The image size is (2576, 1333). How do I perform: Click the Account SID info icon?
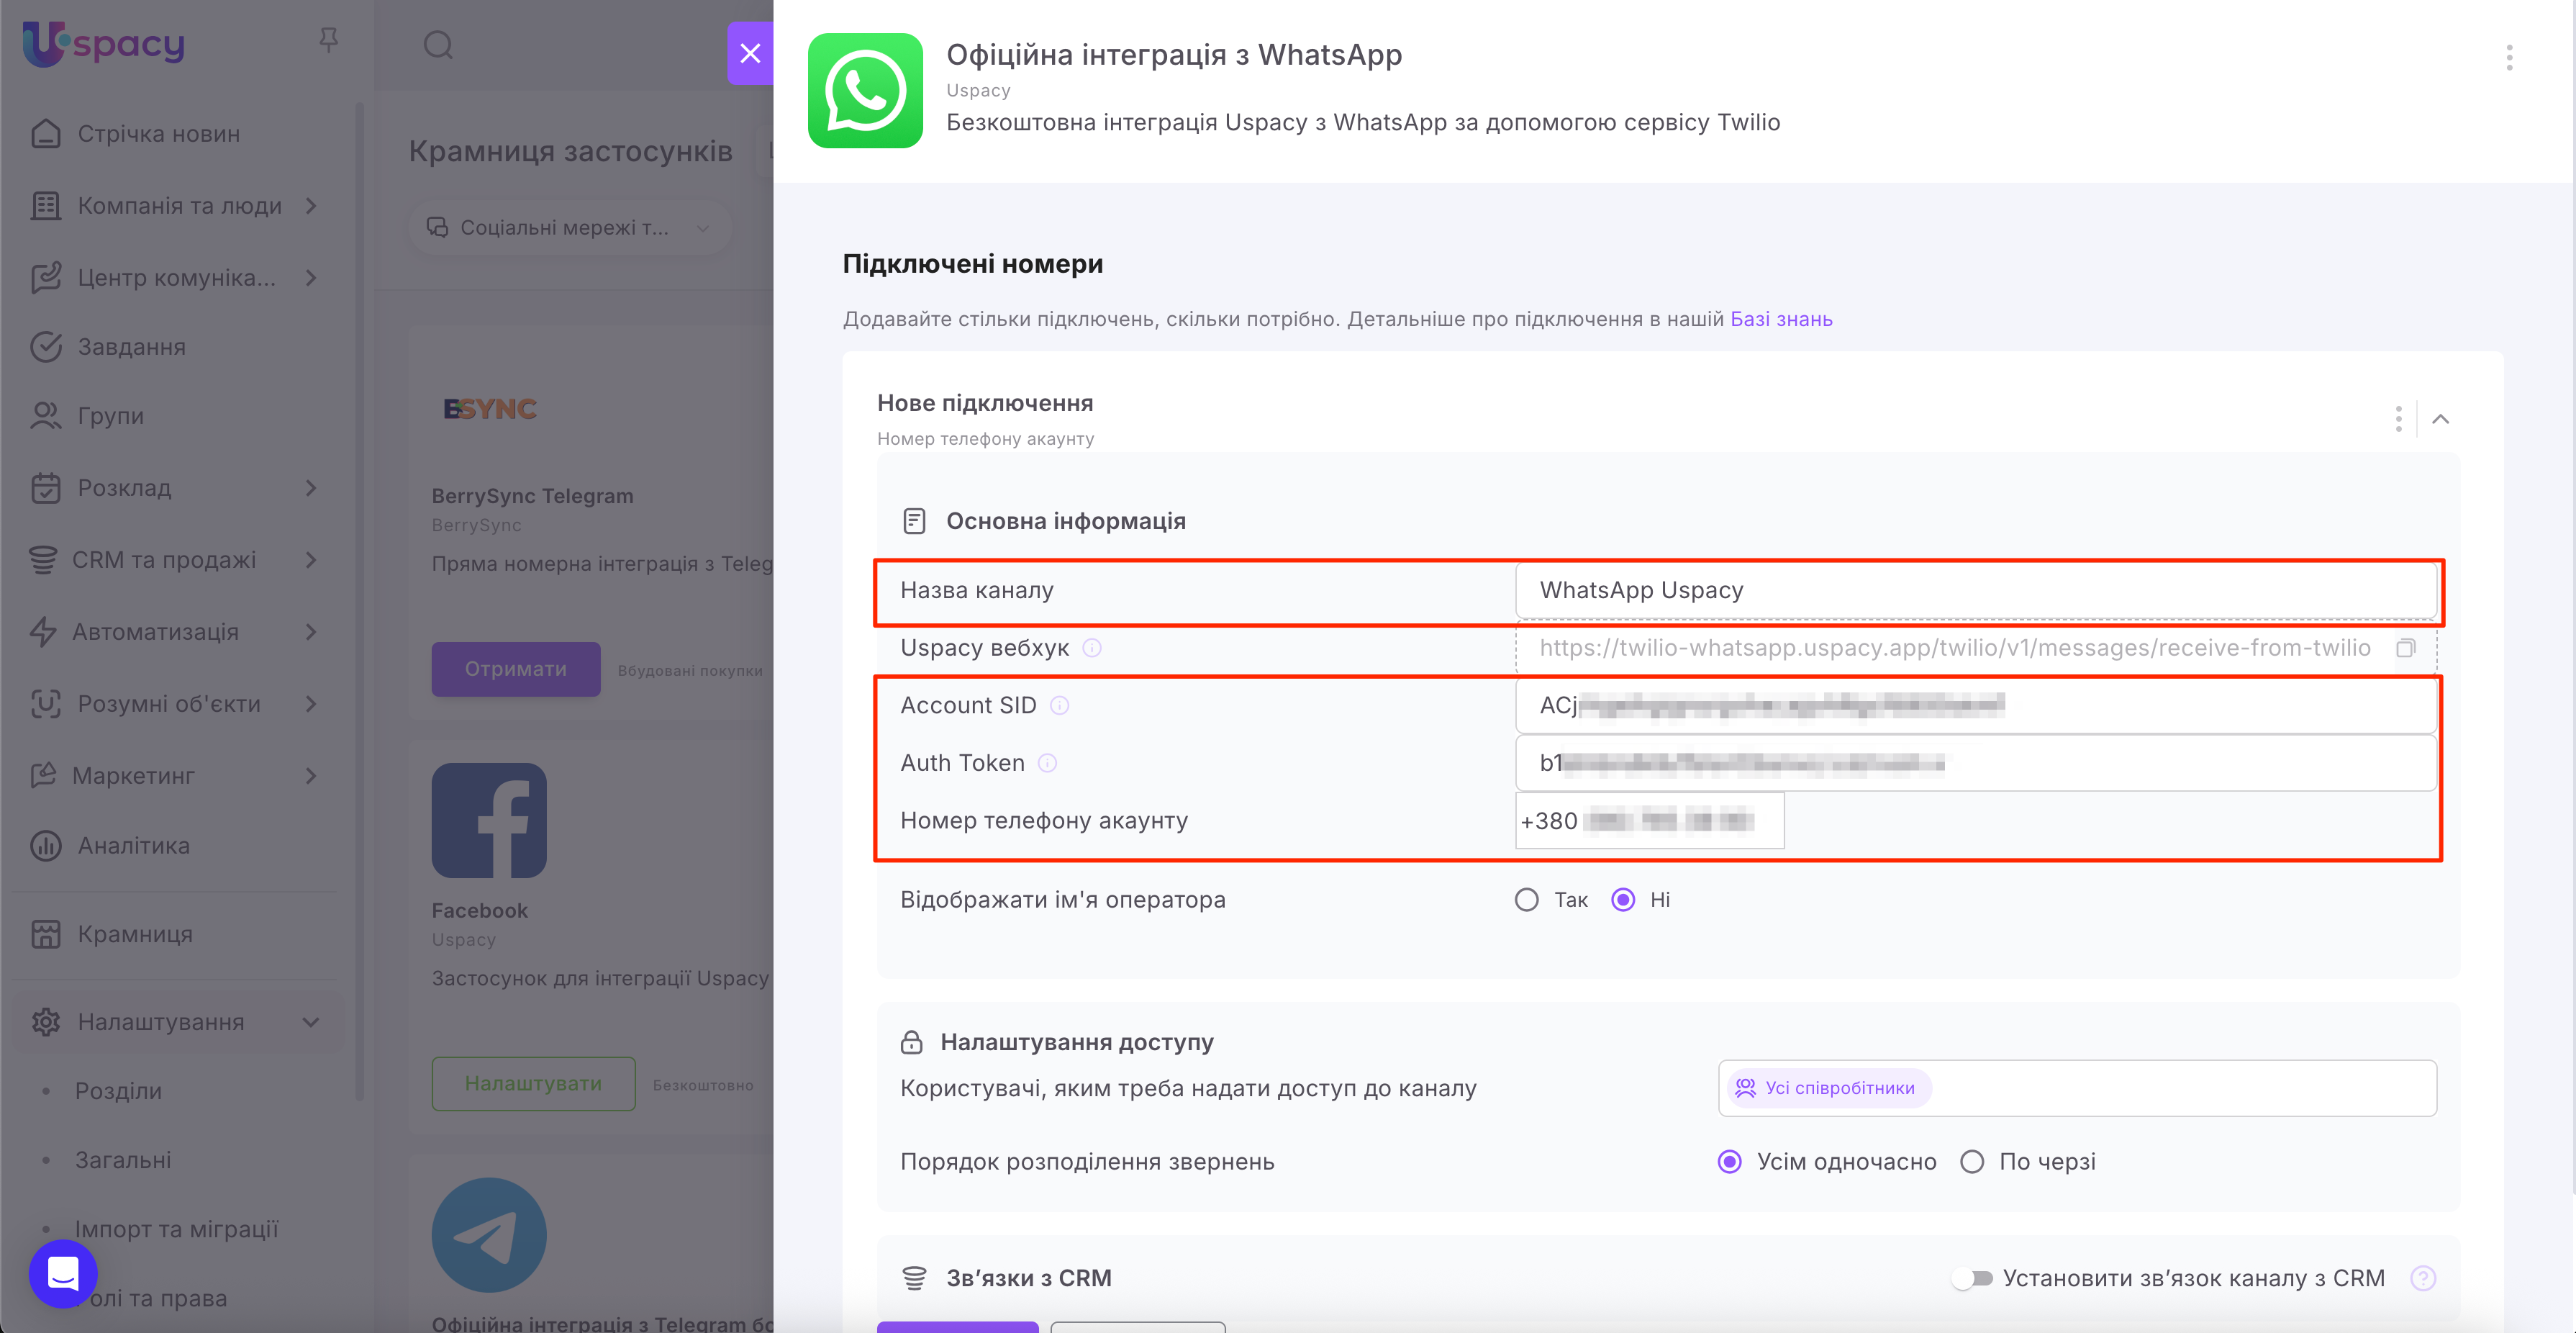coord(1059,706)
